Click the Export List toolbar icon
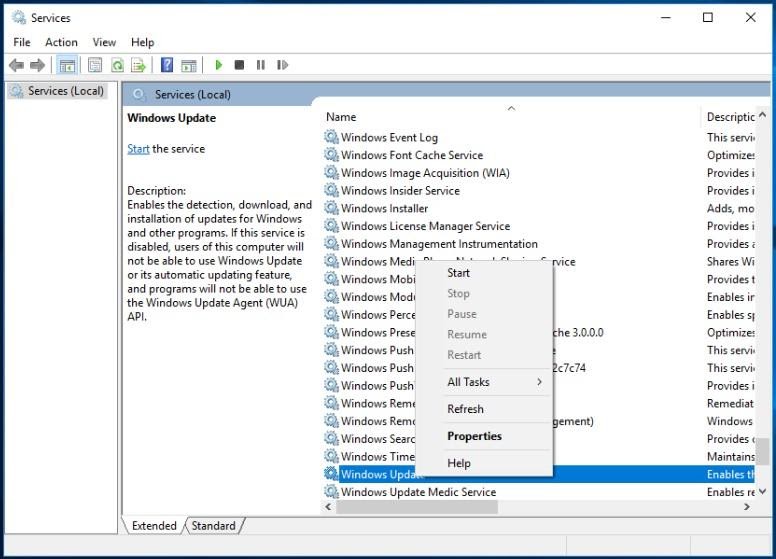This screenshot has height=559, width=776. point(139,65)
